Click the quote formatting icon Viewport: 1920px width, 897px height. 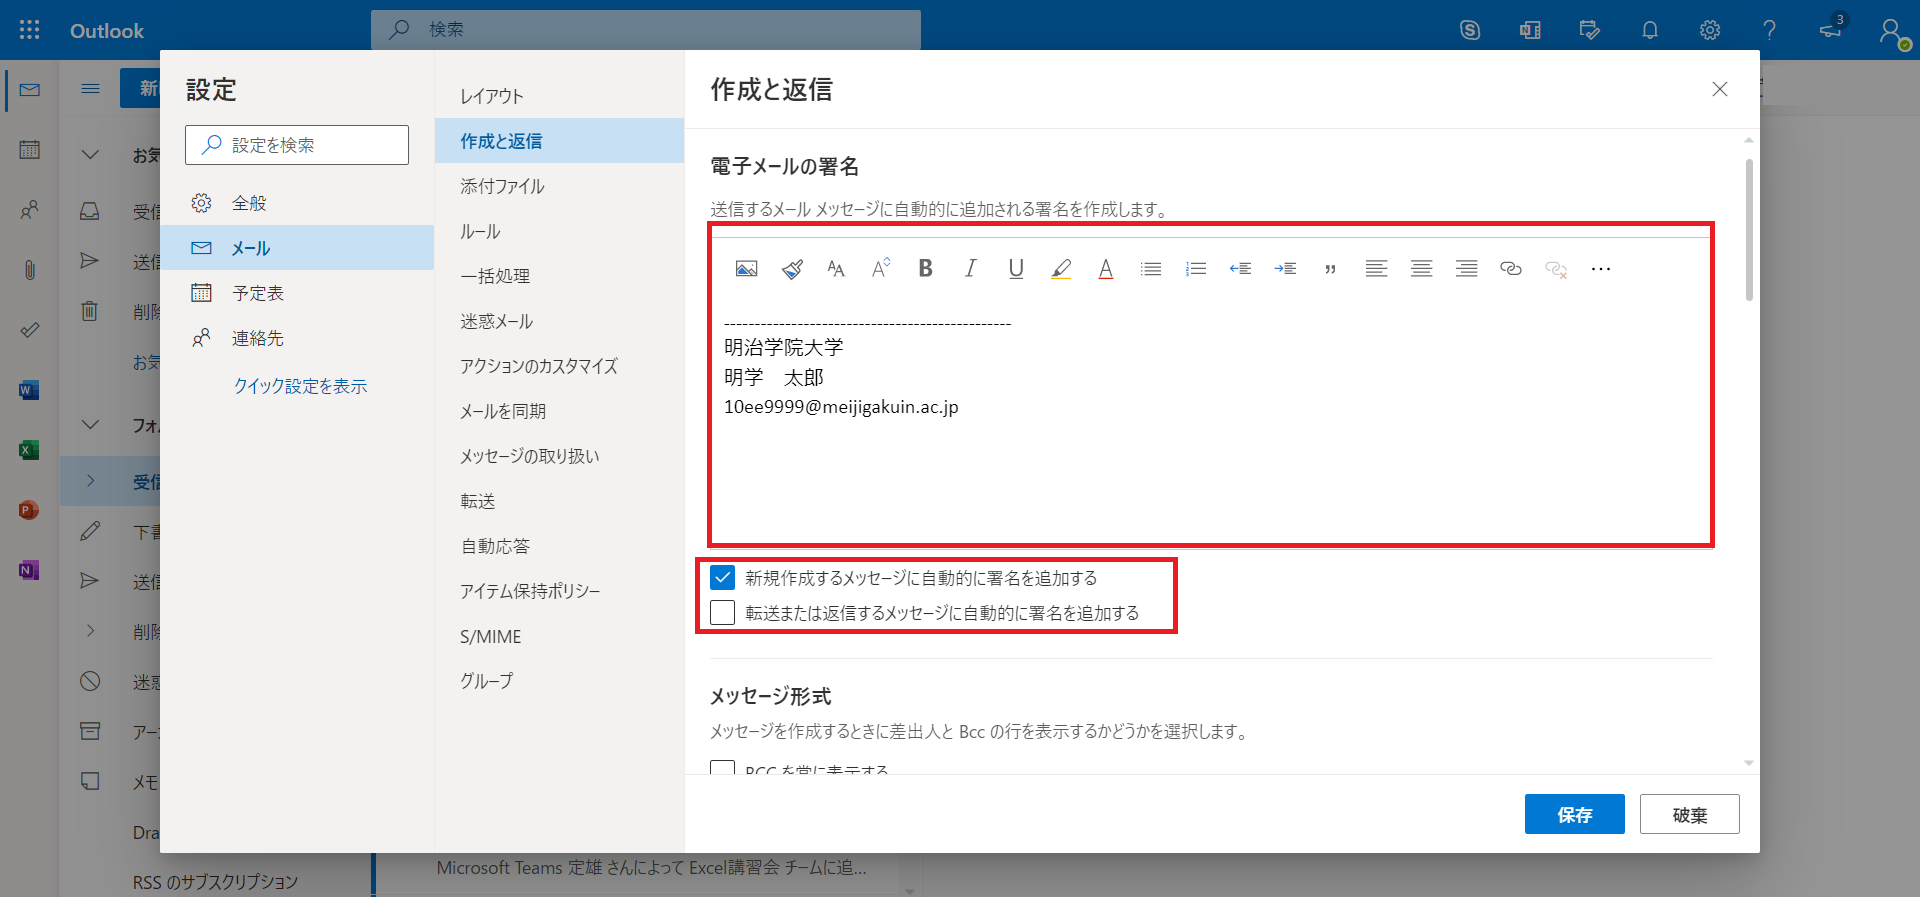pyautogui.click(x=1330, y=269)
